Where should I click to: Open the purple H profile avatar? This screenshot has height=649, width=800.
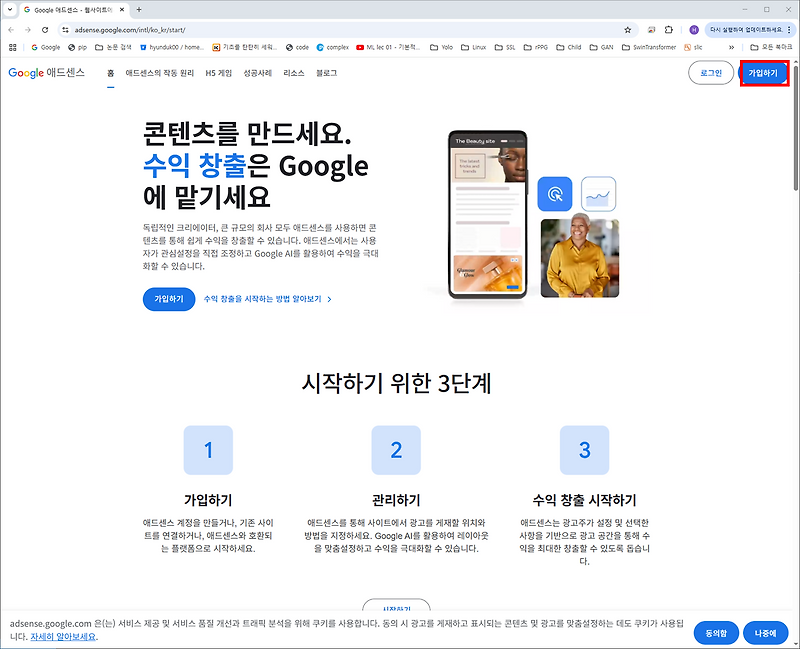coord(694,30)
